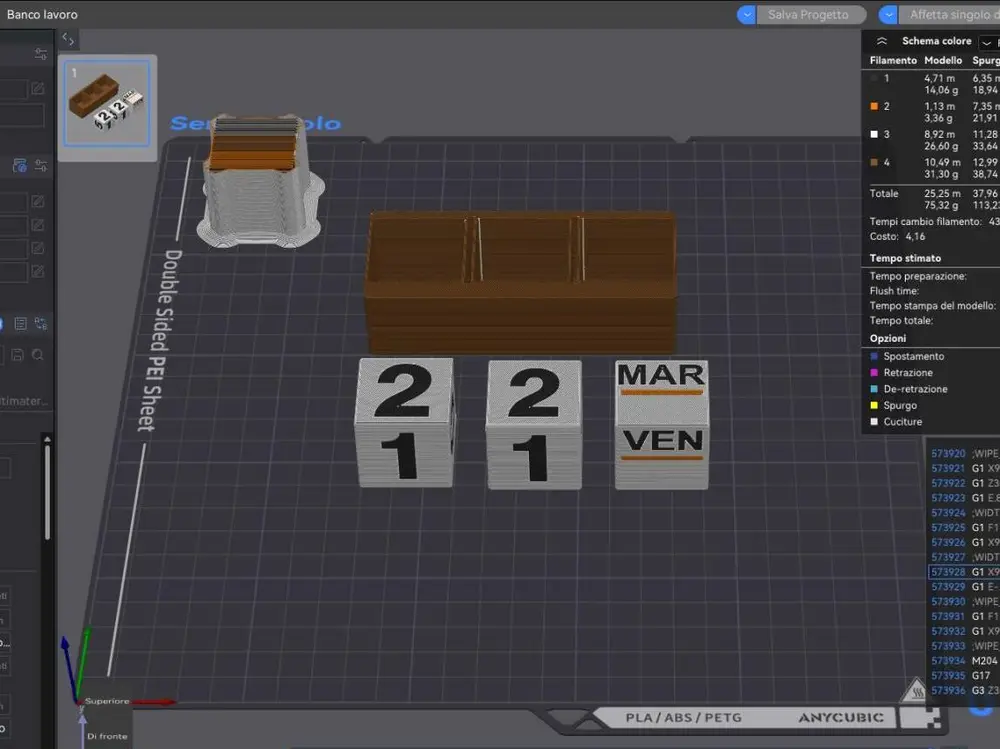Screen dimensions: 1000x749
Task: Select the brown three-slot tray model
Action: (520, 281)
